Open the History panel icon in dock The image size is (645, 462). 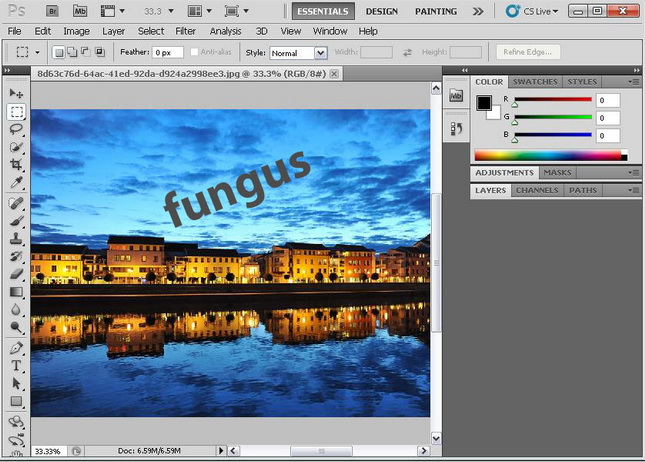(456, 129)
